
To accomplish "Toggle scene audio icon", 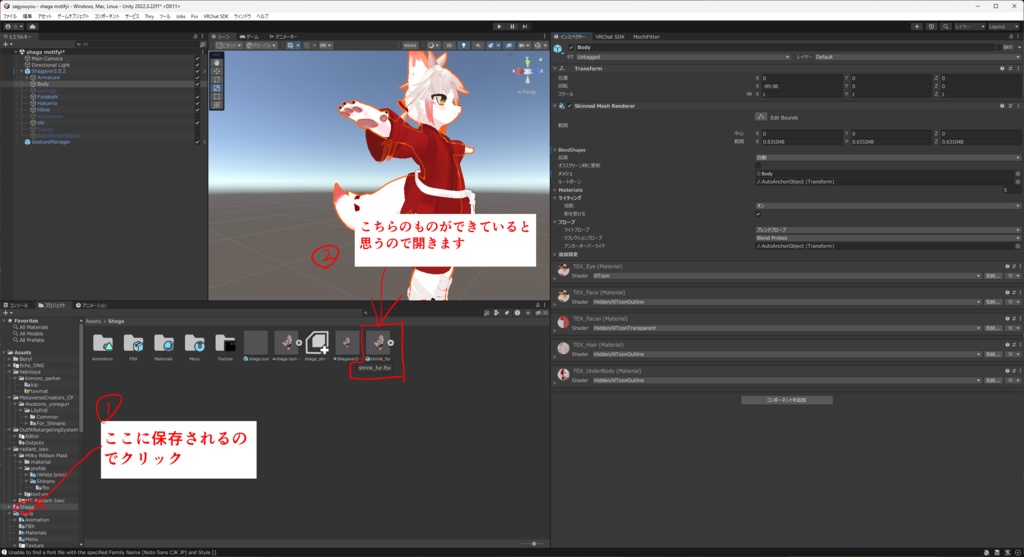I will tap(478, 46).
